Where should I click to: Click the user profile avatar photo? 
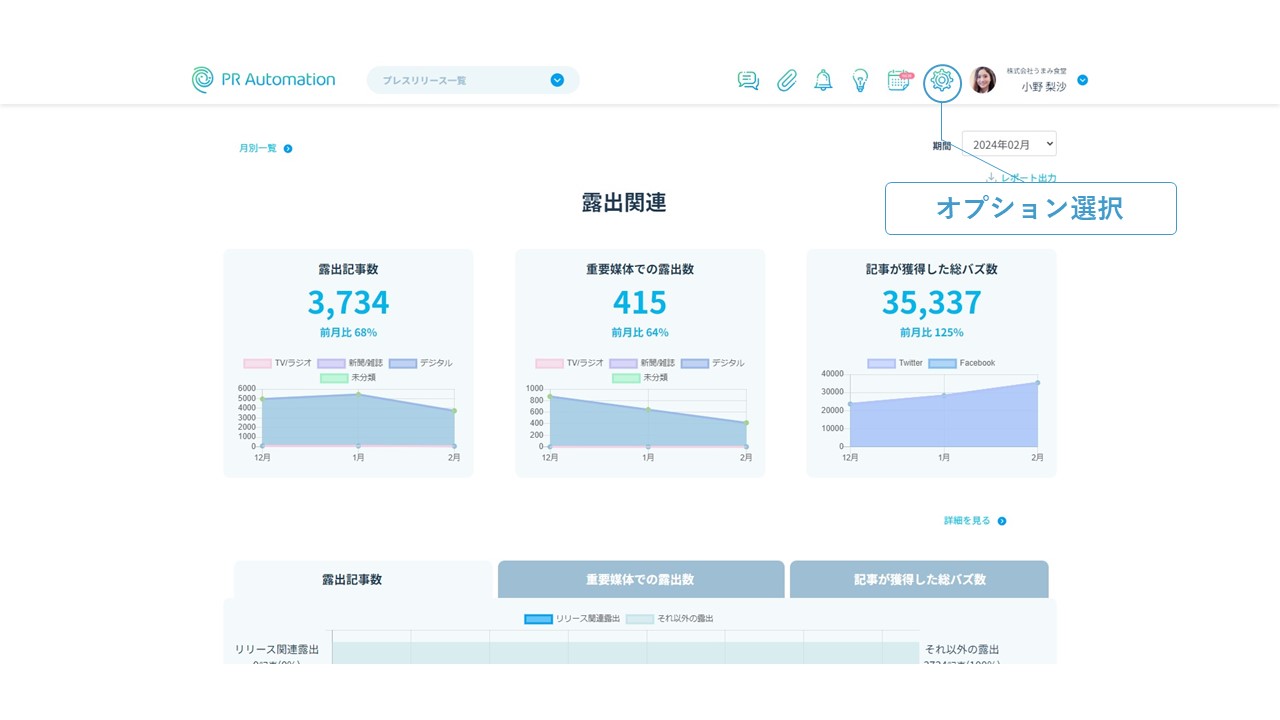click(x=983, y=80)
